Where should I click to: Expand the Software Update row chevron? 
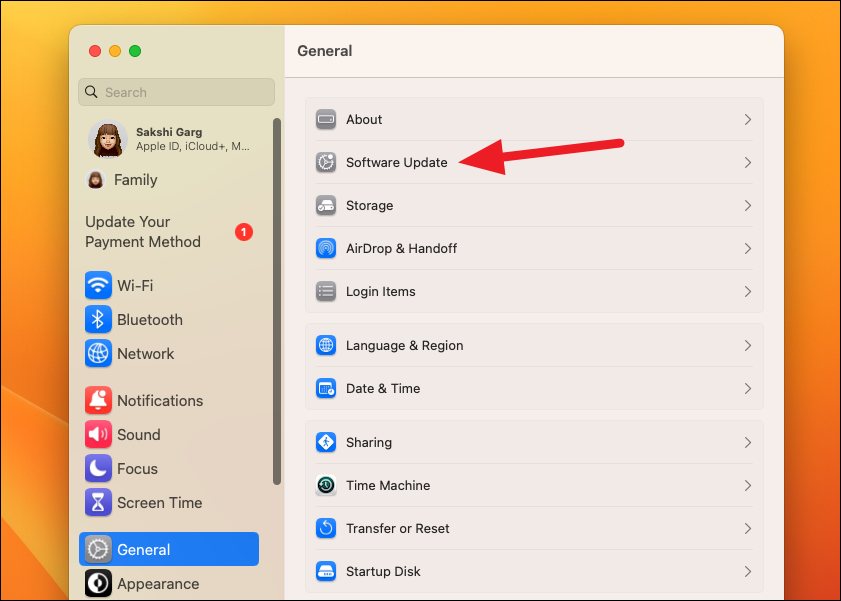pos(748,162)
